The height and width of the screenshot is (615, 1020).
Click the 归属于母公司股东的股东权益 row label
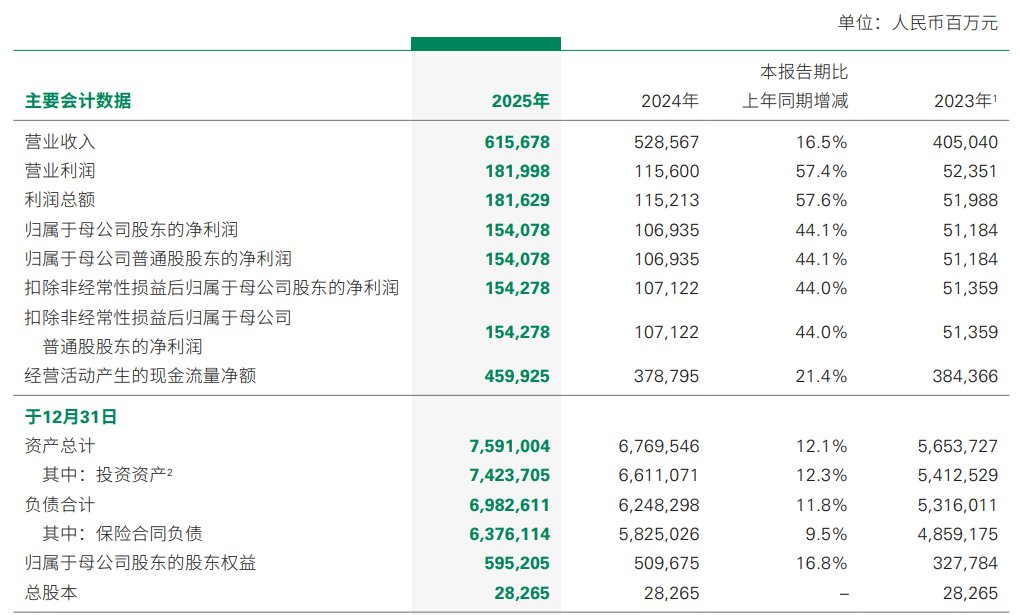tap(140, 563)
